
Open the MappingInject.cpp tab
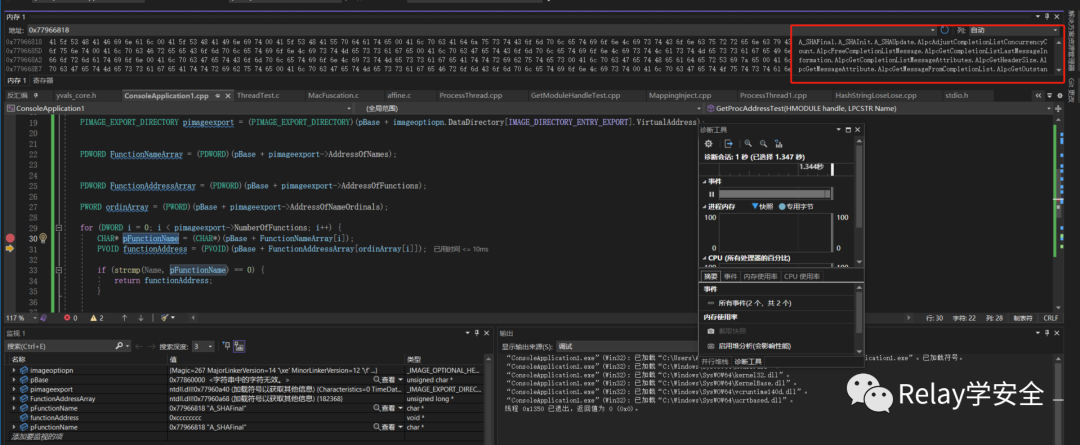[x=680, y=96]
